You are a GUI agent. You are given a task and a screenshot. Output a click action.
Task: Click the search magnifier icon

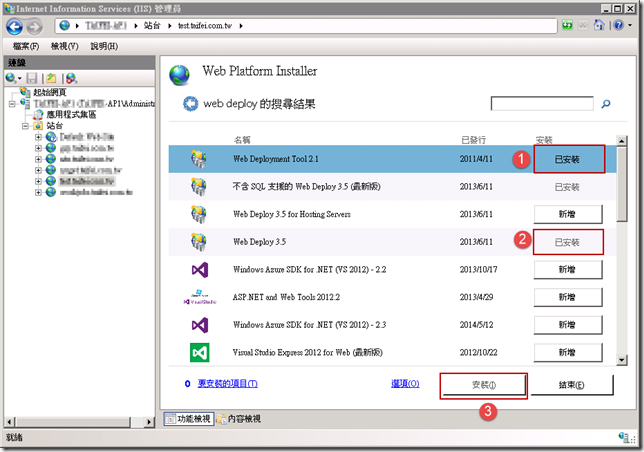[x=606, y=104]
